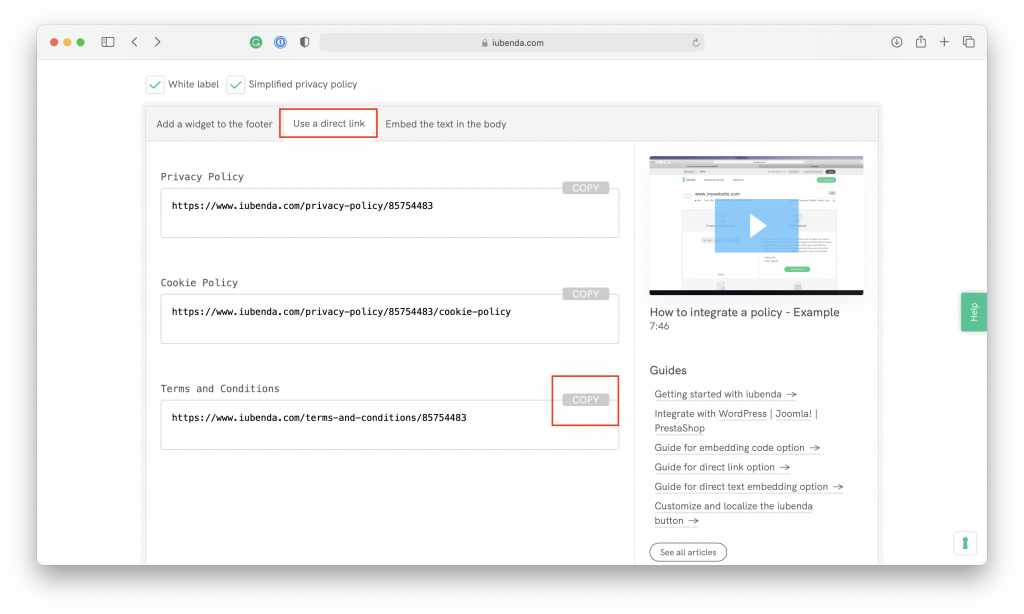The height and width of the screenshot is (614, 1024).
Task: Copy the Terms and Conditions link
Action: click(585, 399)
